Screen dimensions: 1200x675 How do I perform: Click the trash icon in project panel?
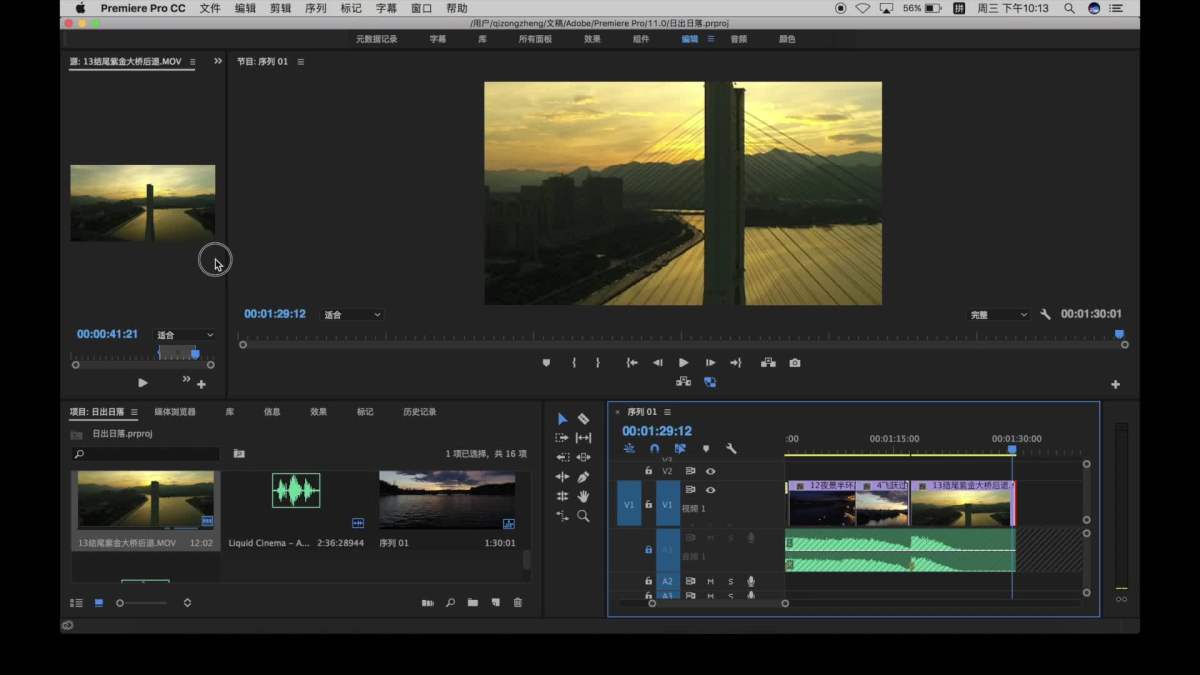pos(518,603)
